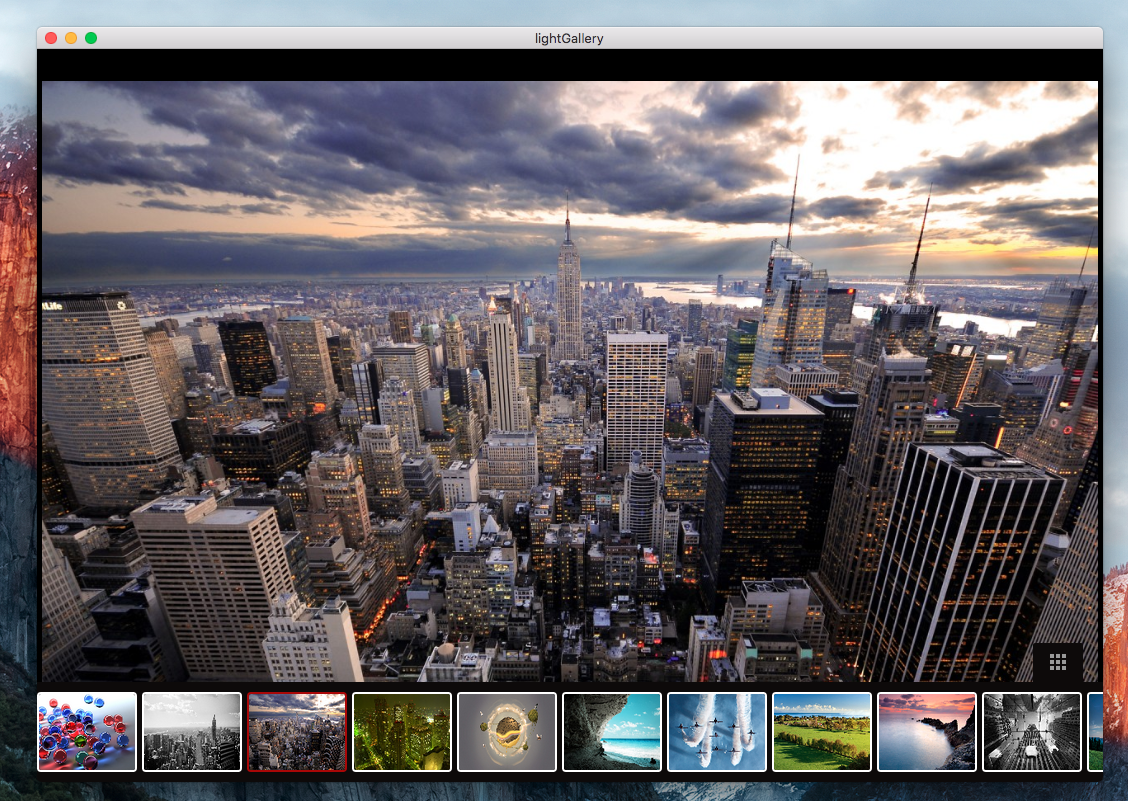
Task: Select the golden floating planet thumbnail
Action: click(x=507, y=732)
